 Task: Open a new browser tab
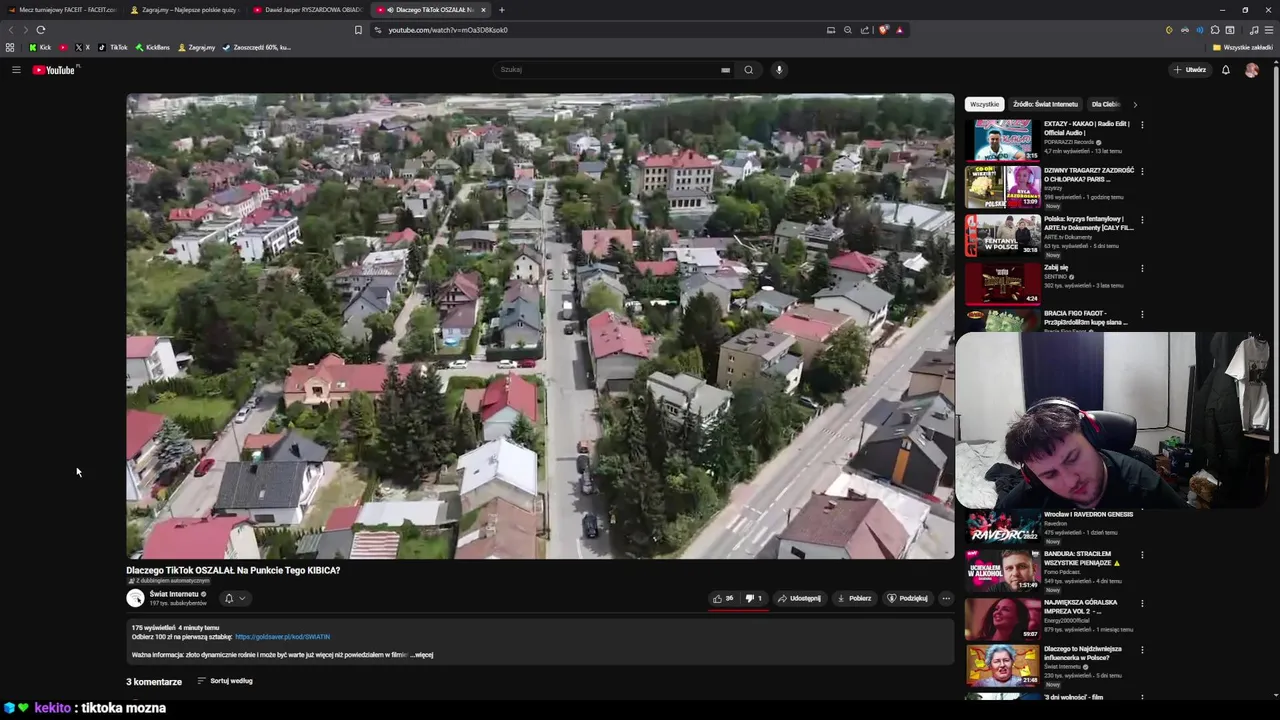click(502, 10)
